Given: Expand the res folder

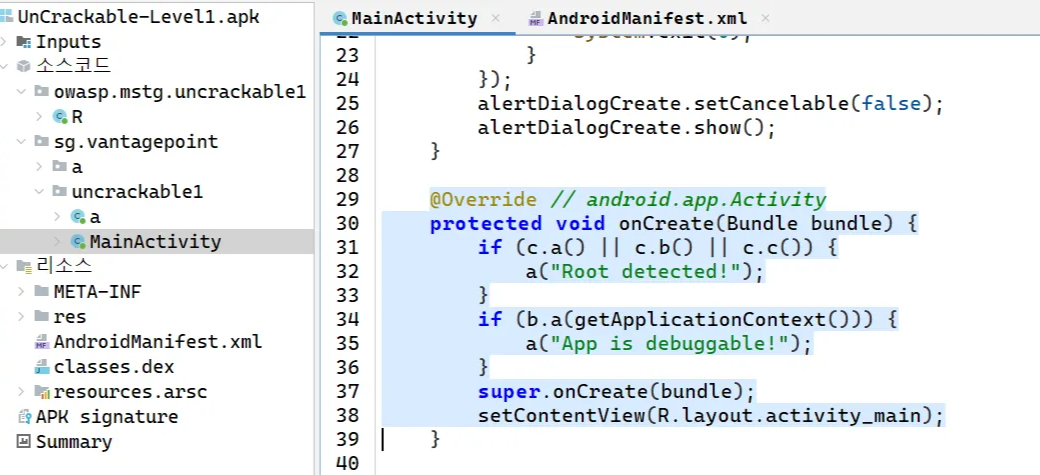Looking at the screenshot, I should point(22,316).
